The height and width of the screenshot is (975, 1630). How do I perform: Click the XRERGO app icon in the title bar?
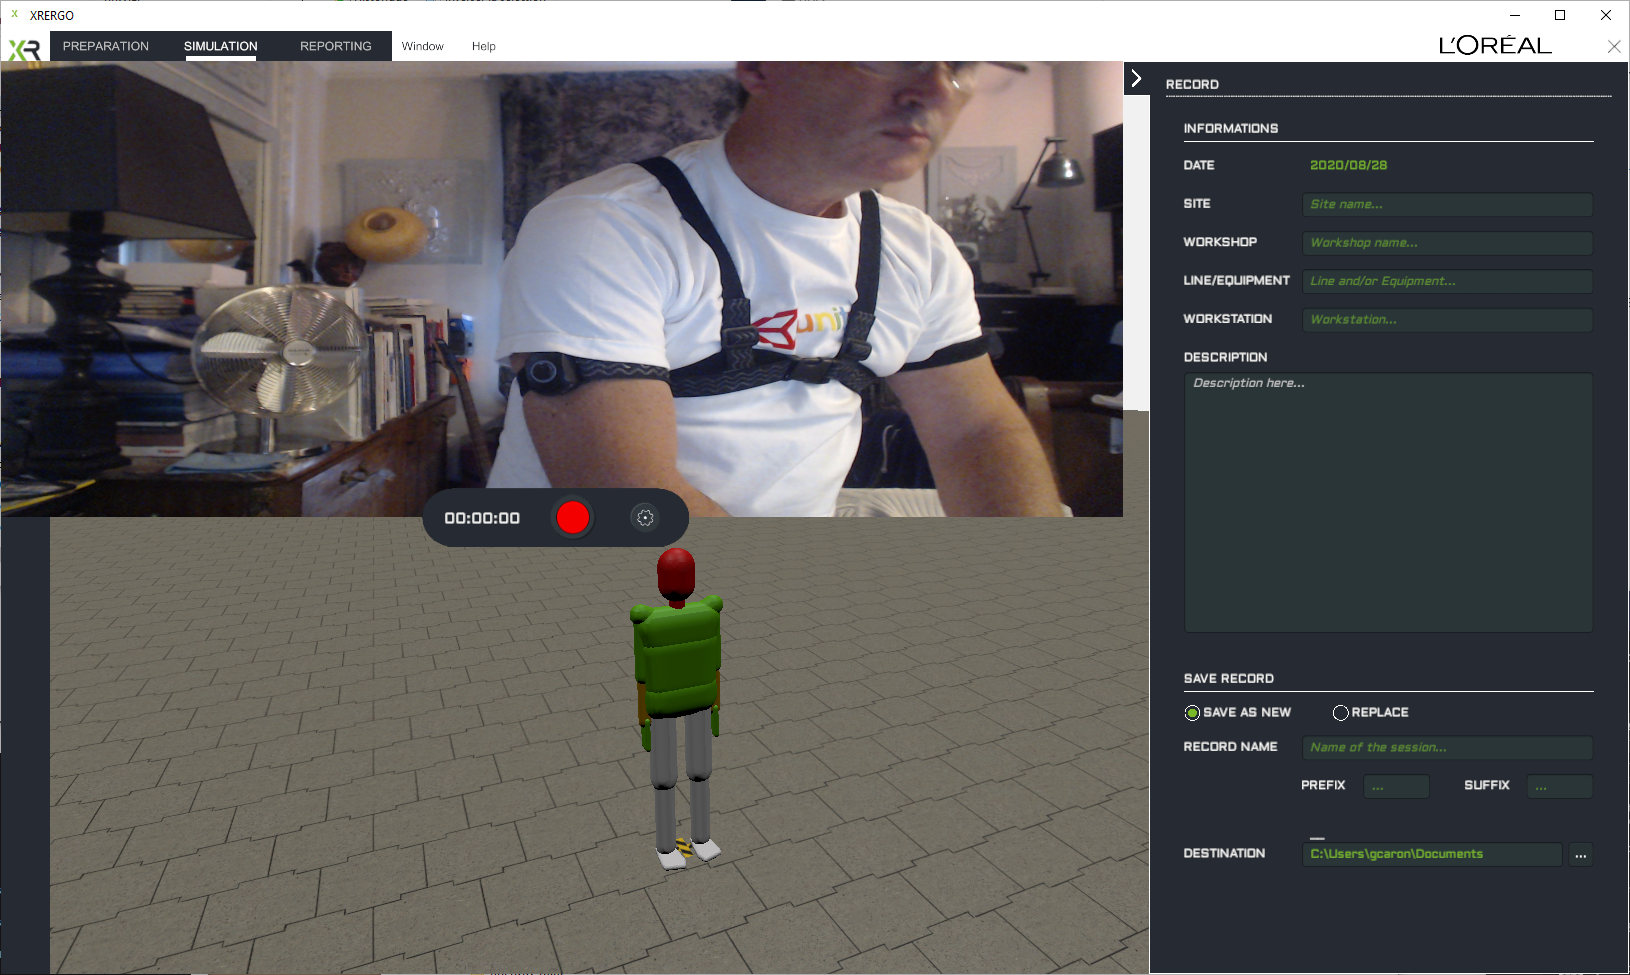(x=12, y=15)
